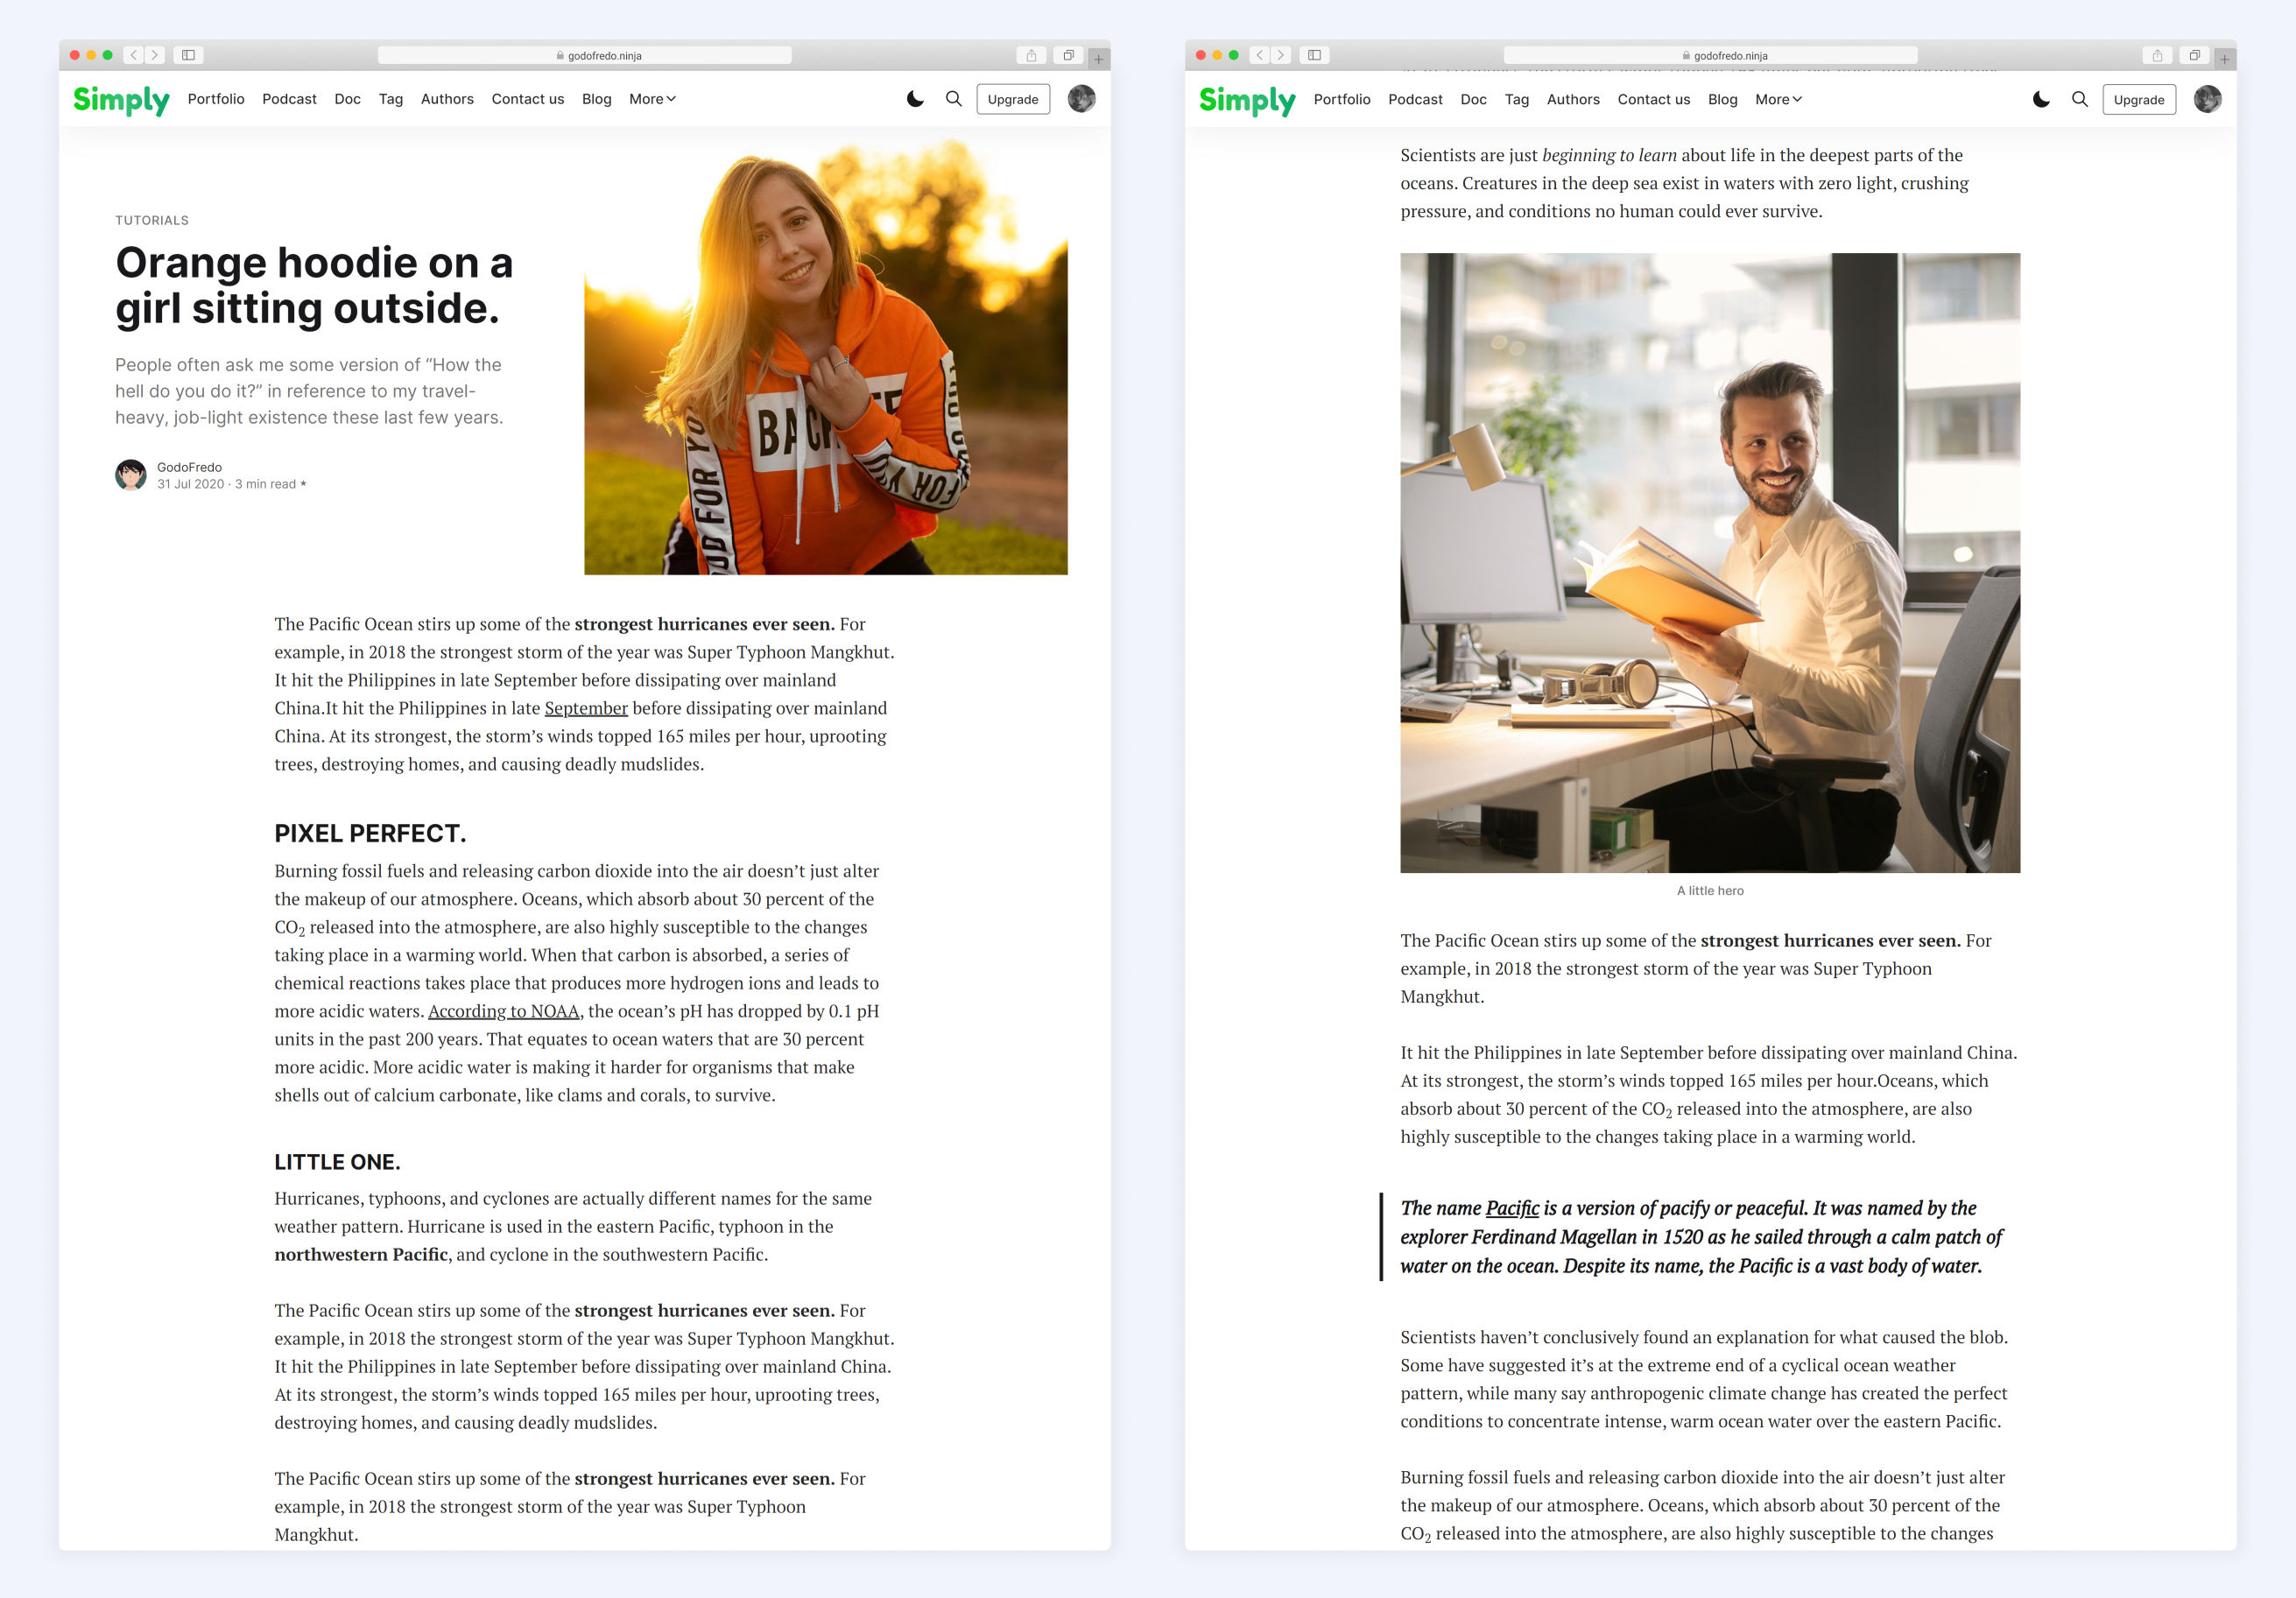Expand the More dropdown in left navbar
This screenshot has width=2296, height=1598.
[x=652, y=99]
